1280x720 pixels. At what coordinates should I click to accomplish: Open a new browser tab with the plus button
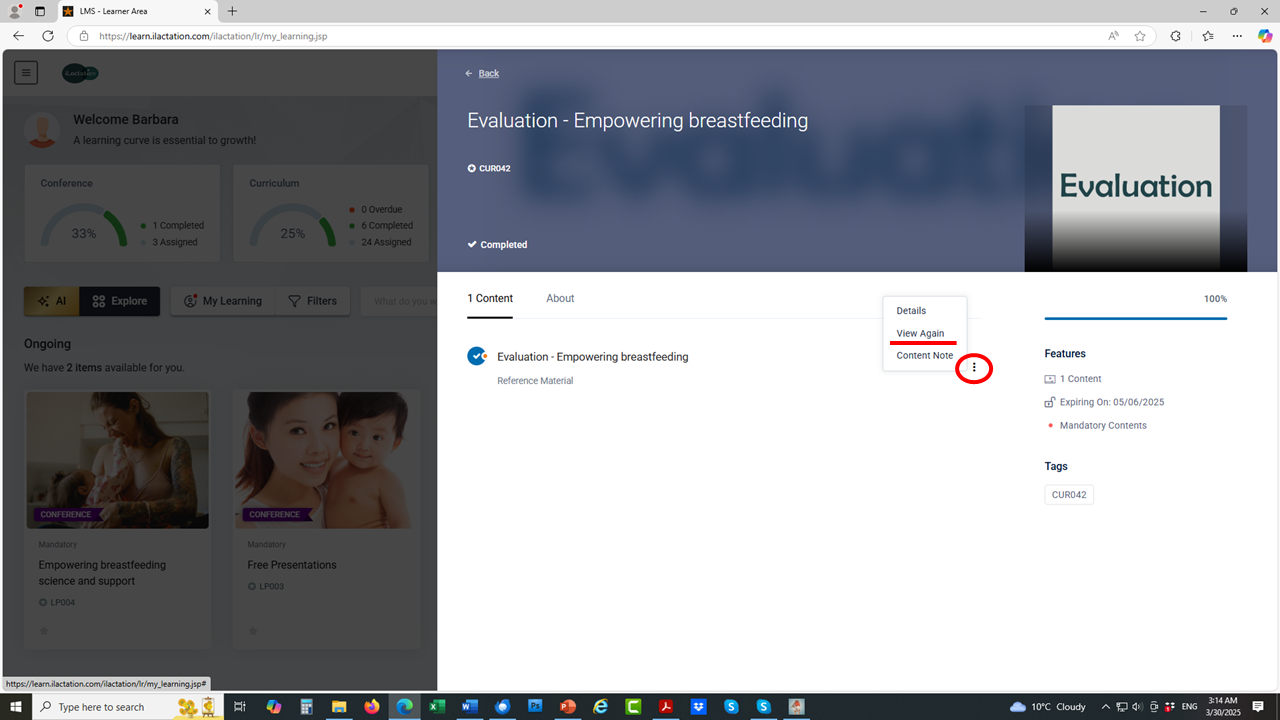tap(232, 11)
